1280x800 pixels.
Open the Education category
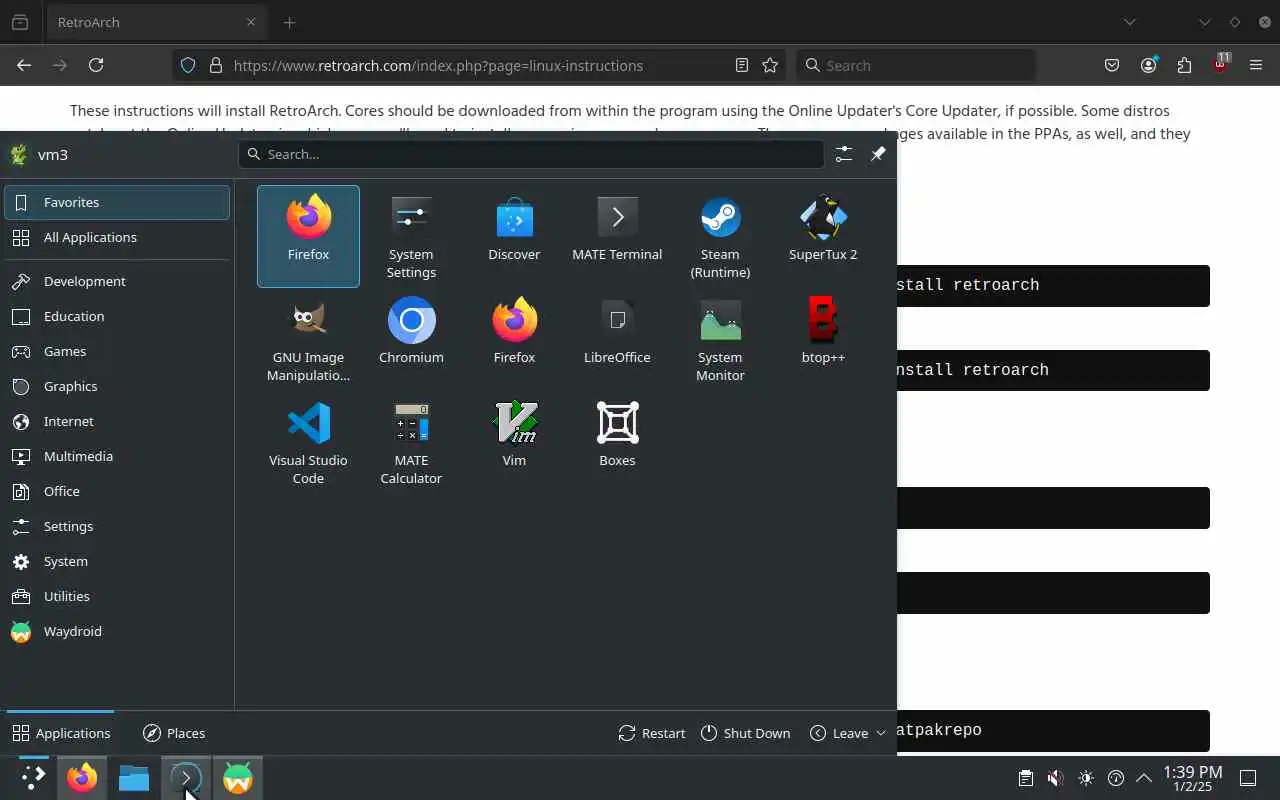(x=117, y=316)
